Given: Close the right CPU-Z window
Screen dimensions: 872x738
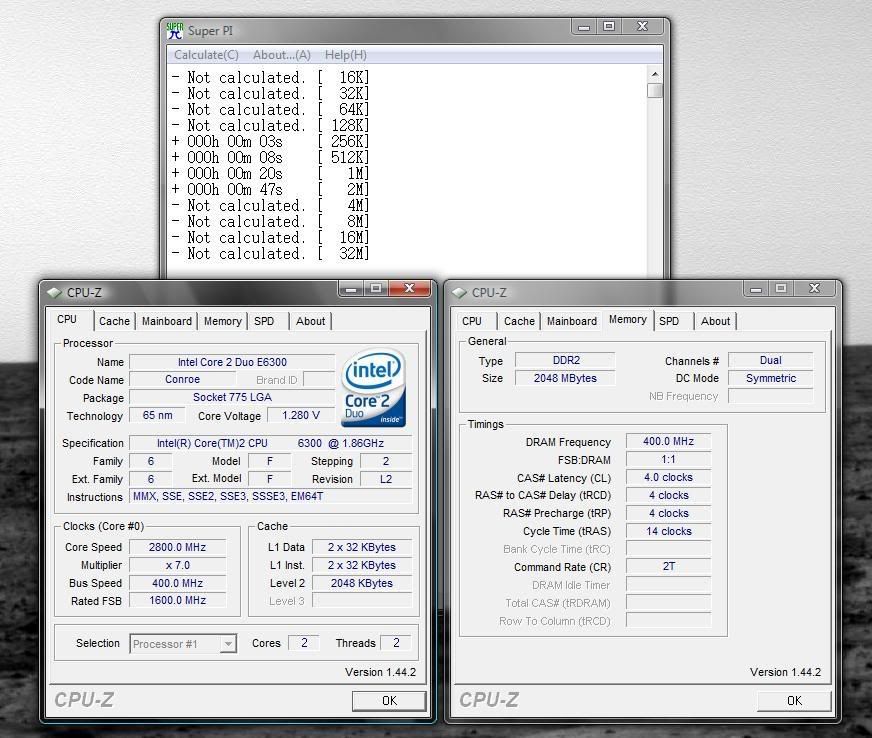Looking at the screenshot, I should tap(814, 289).
